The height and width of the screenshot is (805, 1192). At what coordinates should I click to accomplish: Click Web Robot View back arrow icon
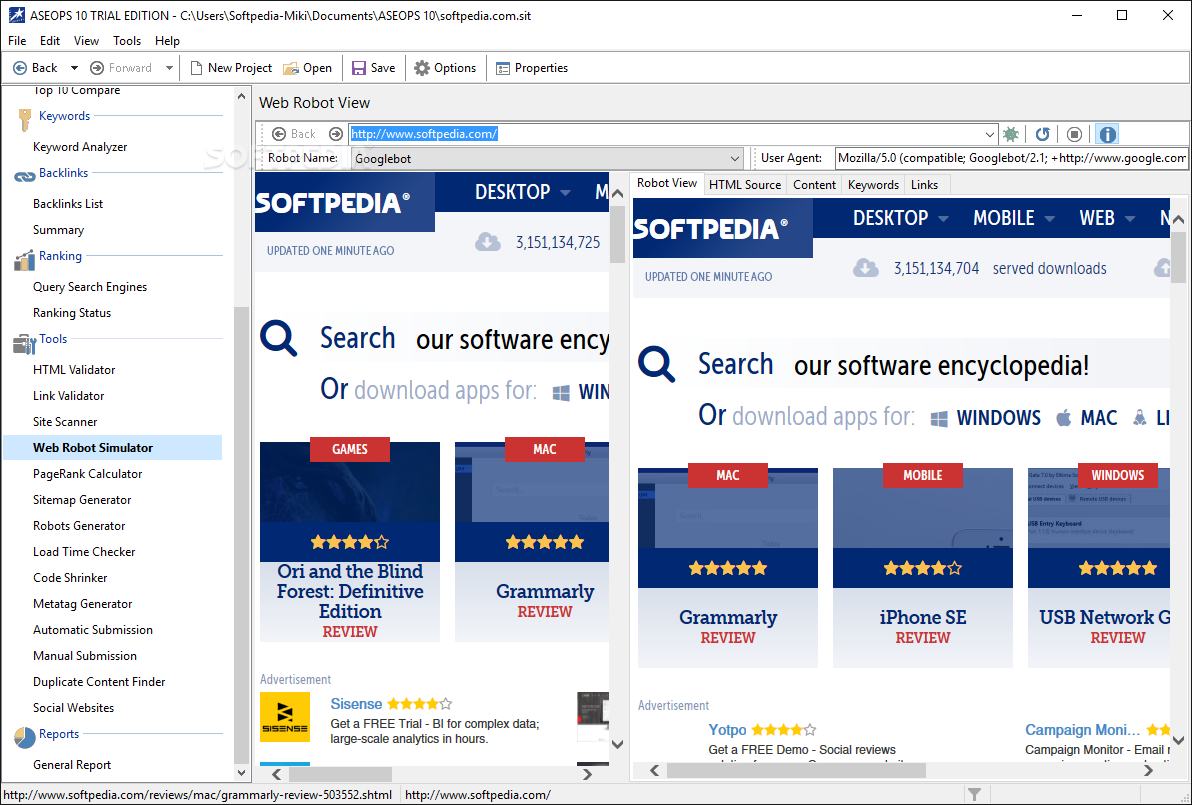(x=279, y=134)
